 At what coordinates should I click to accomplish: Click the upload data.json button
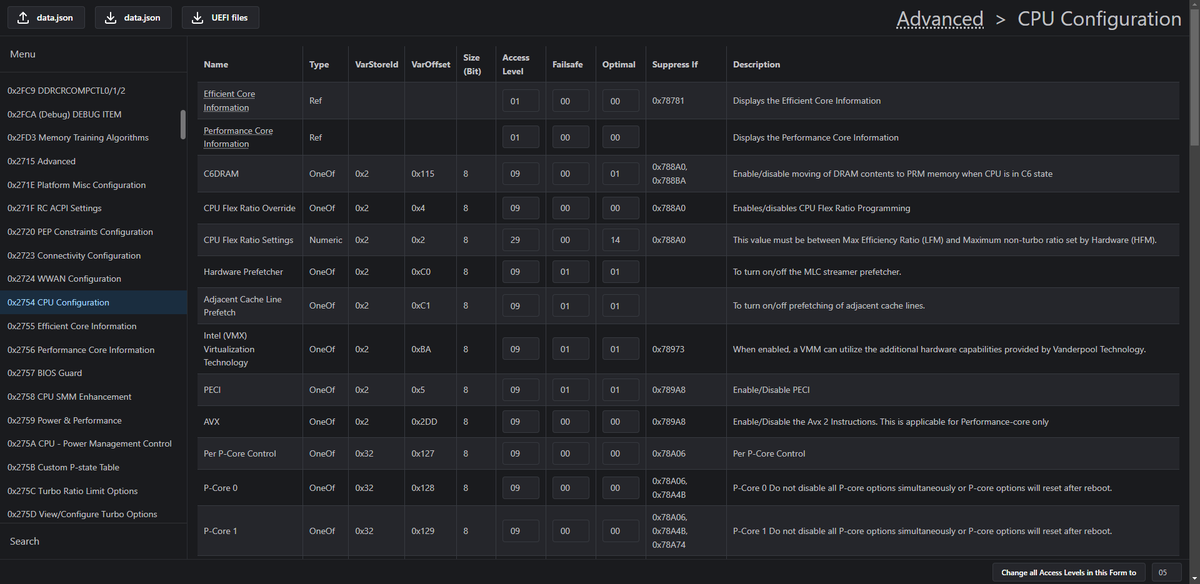(x=45, y=18)
